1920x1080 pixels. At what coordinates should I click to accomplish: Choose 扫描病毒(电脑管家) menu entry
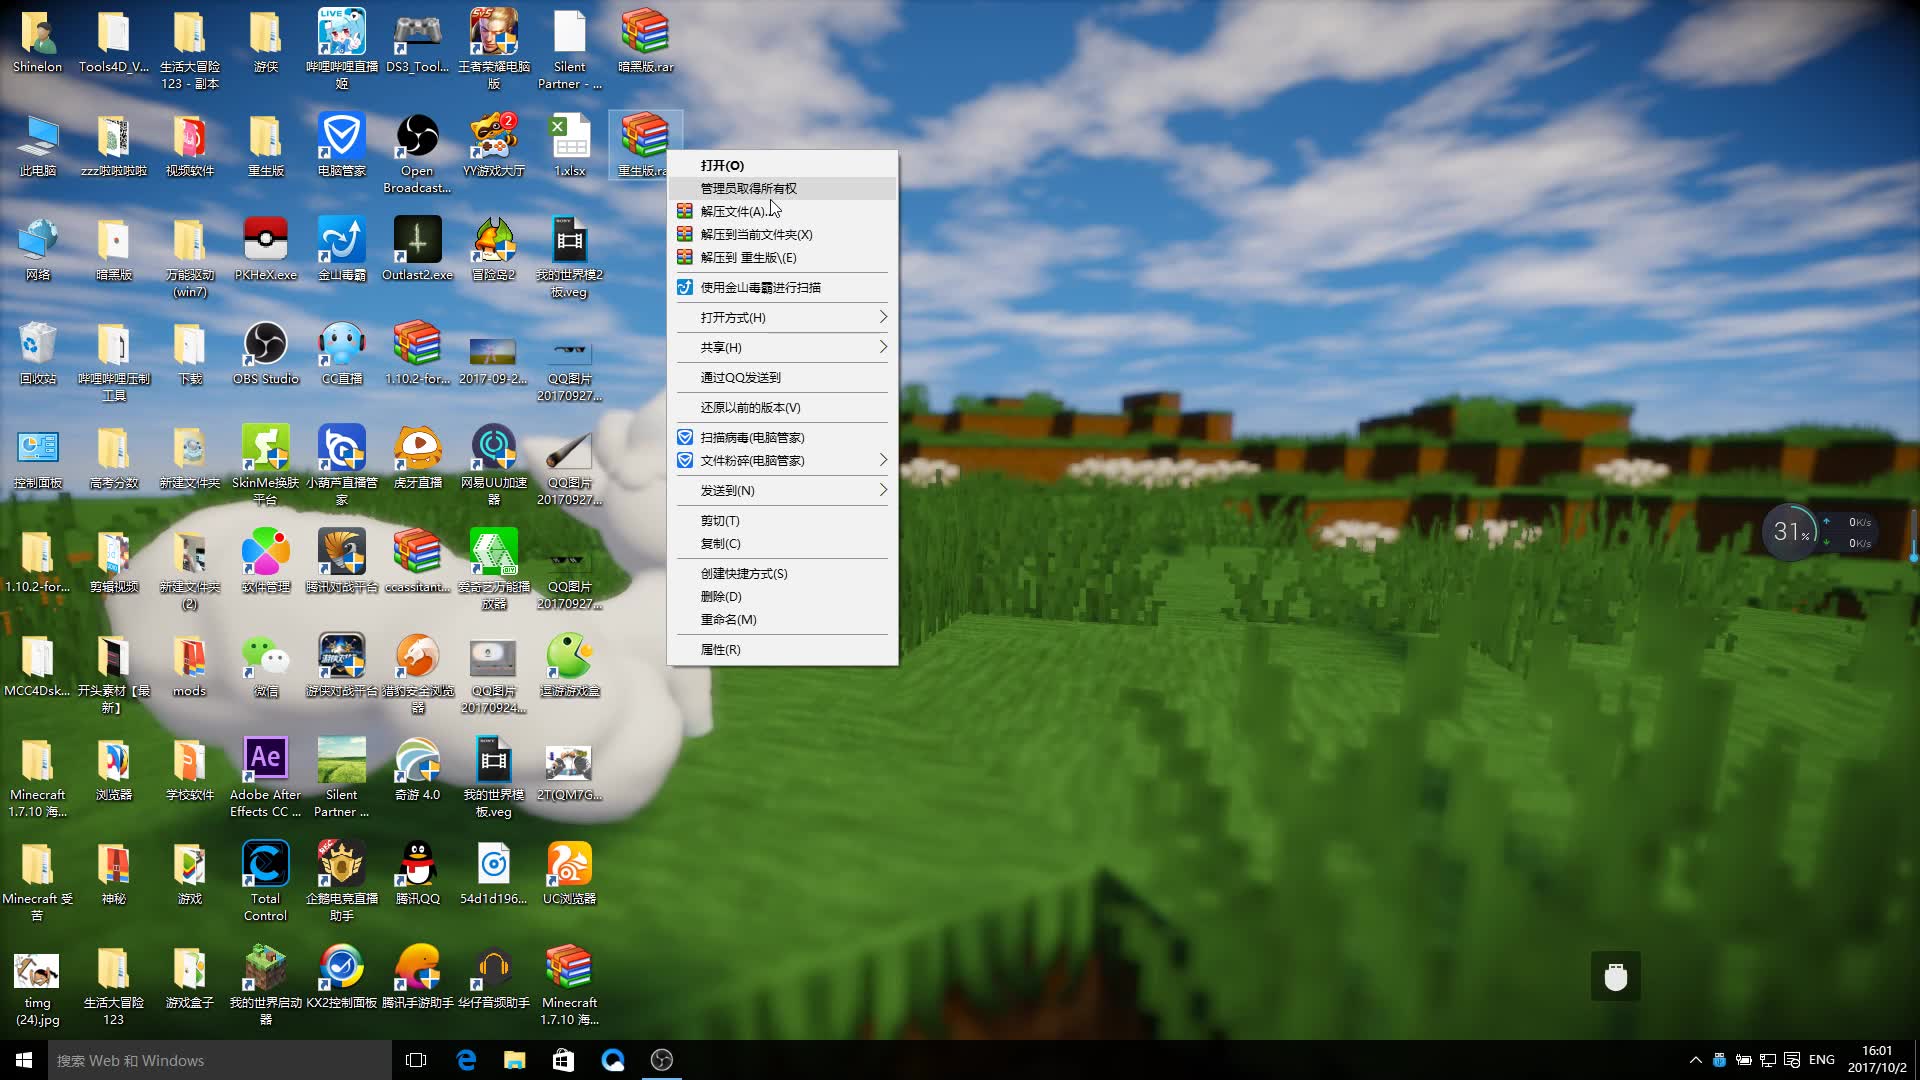pyautogui.click(x=782, y=437)
